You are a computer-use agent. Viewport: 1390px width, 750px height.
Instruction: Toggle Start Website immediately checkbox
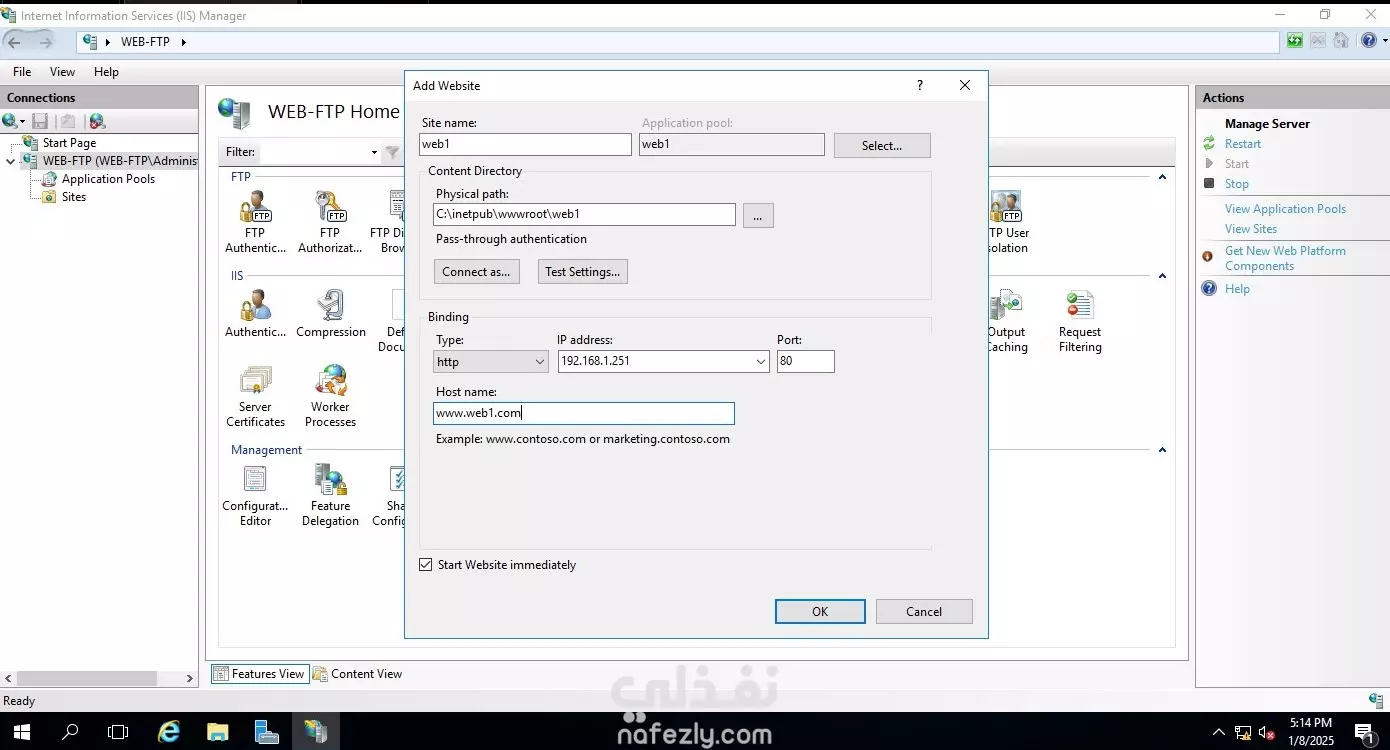pos(426,565)
